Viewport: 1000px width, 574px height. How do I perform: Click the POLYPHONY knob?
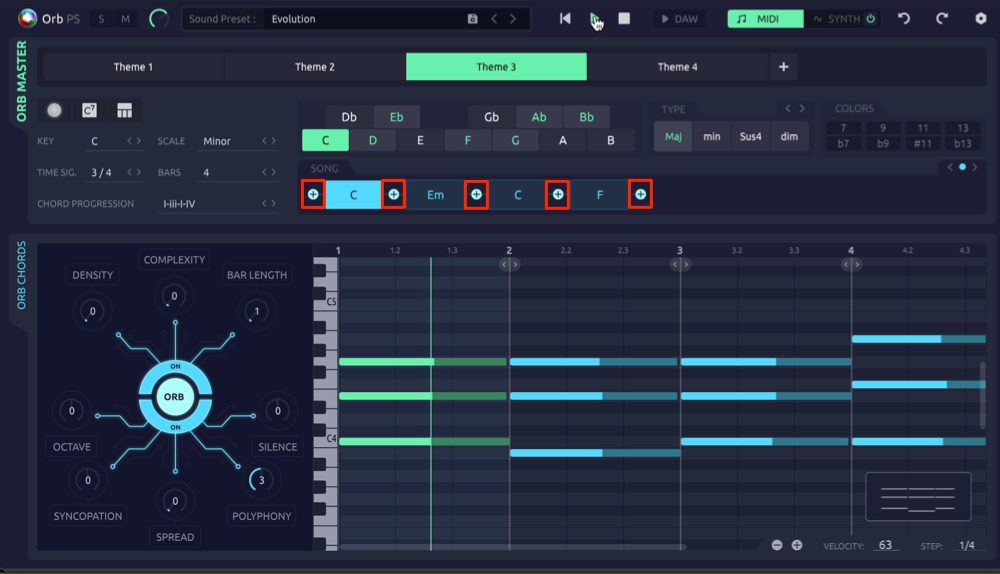click(259, 480)
